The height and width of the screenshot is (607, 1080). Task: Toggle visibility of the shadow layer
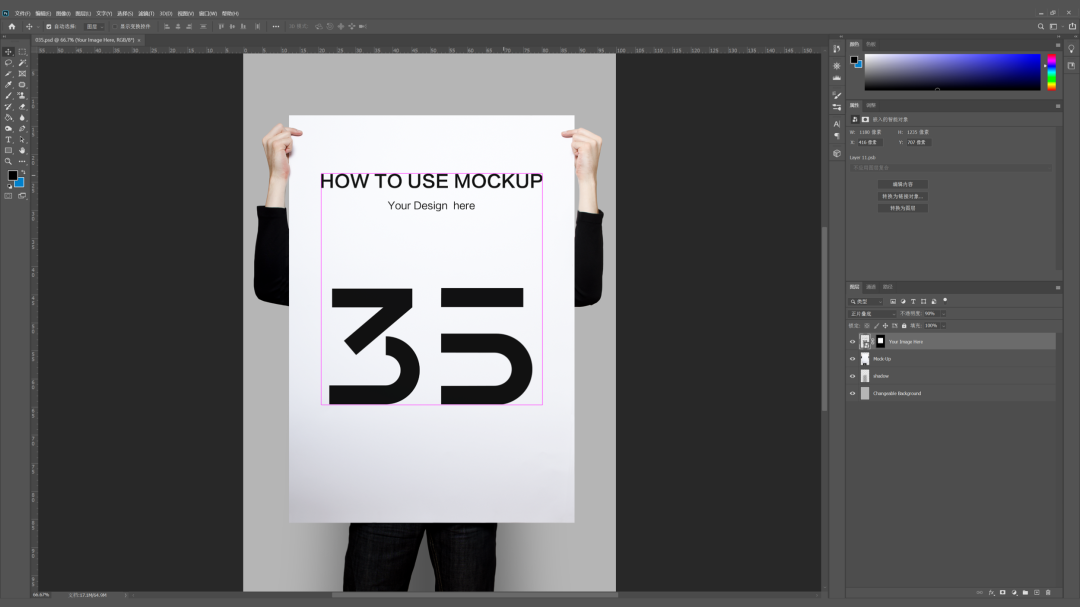click(852, 376)
